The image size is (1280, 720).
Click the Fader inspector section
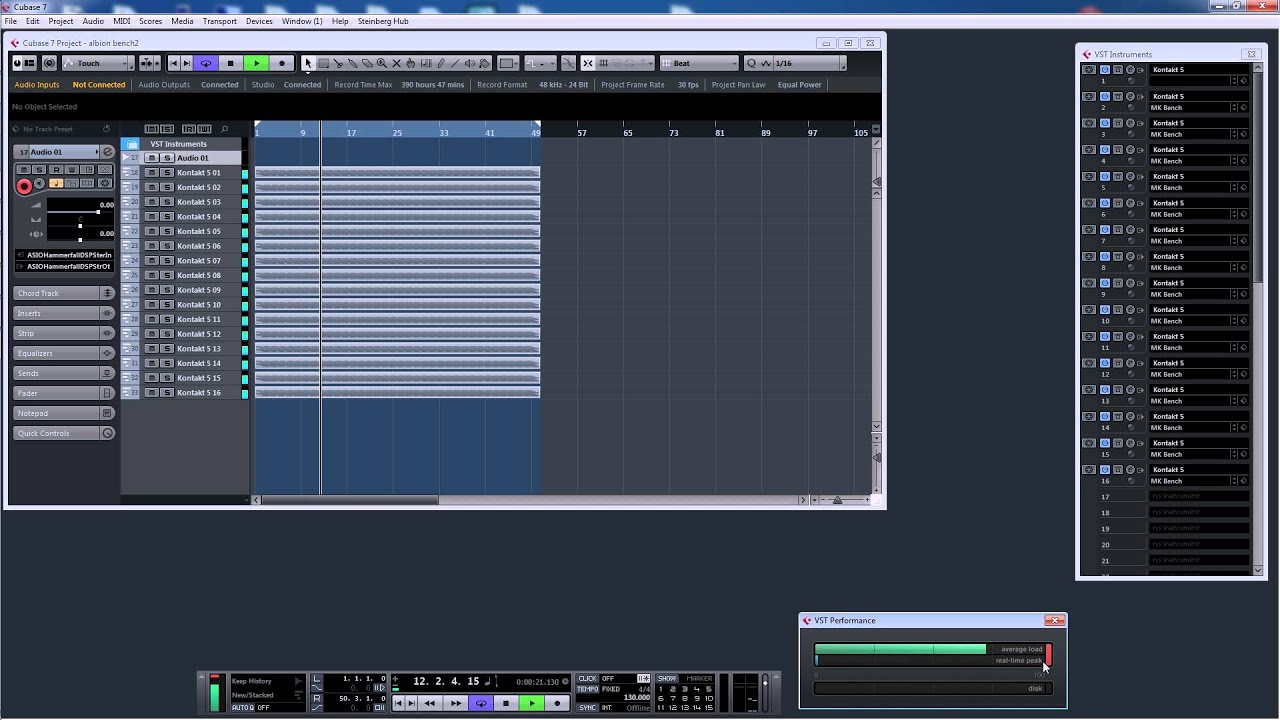(x=64, y=393)
